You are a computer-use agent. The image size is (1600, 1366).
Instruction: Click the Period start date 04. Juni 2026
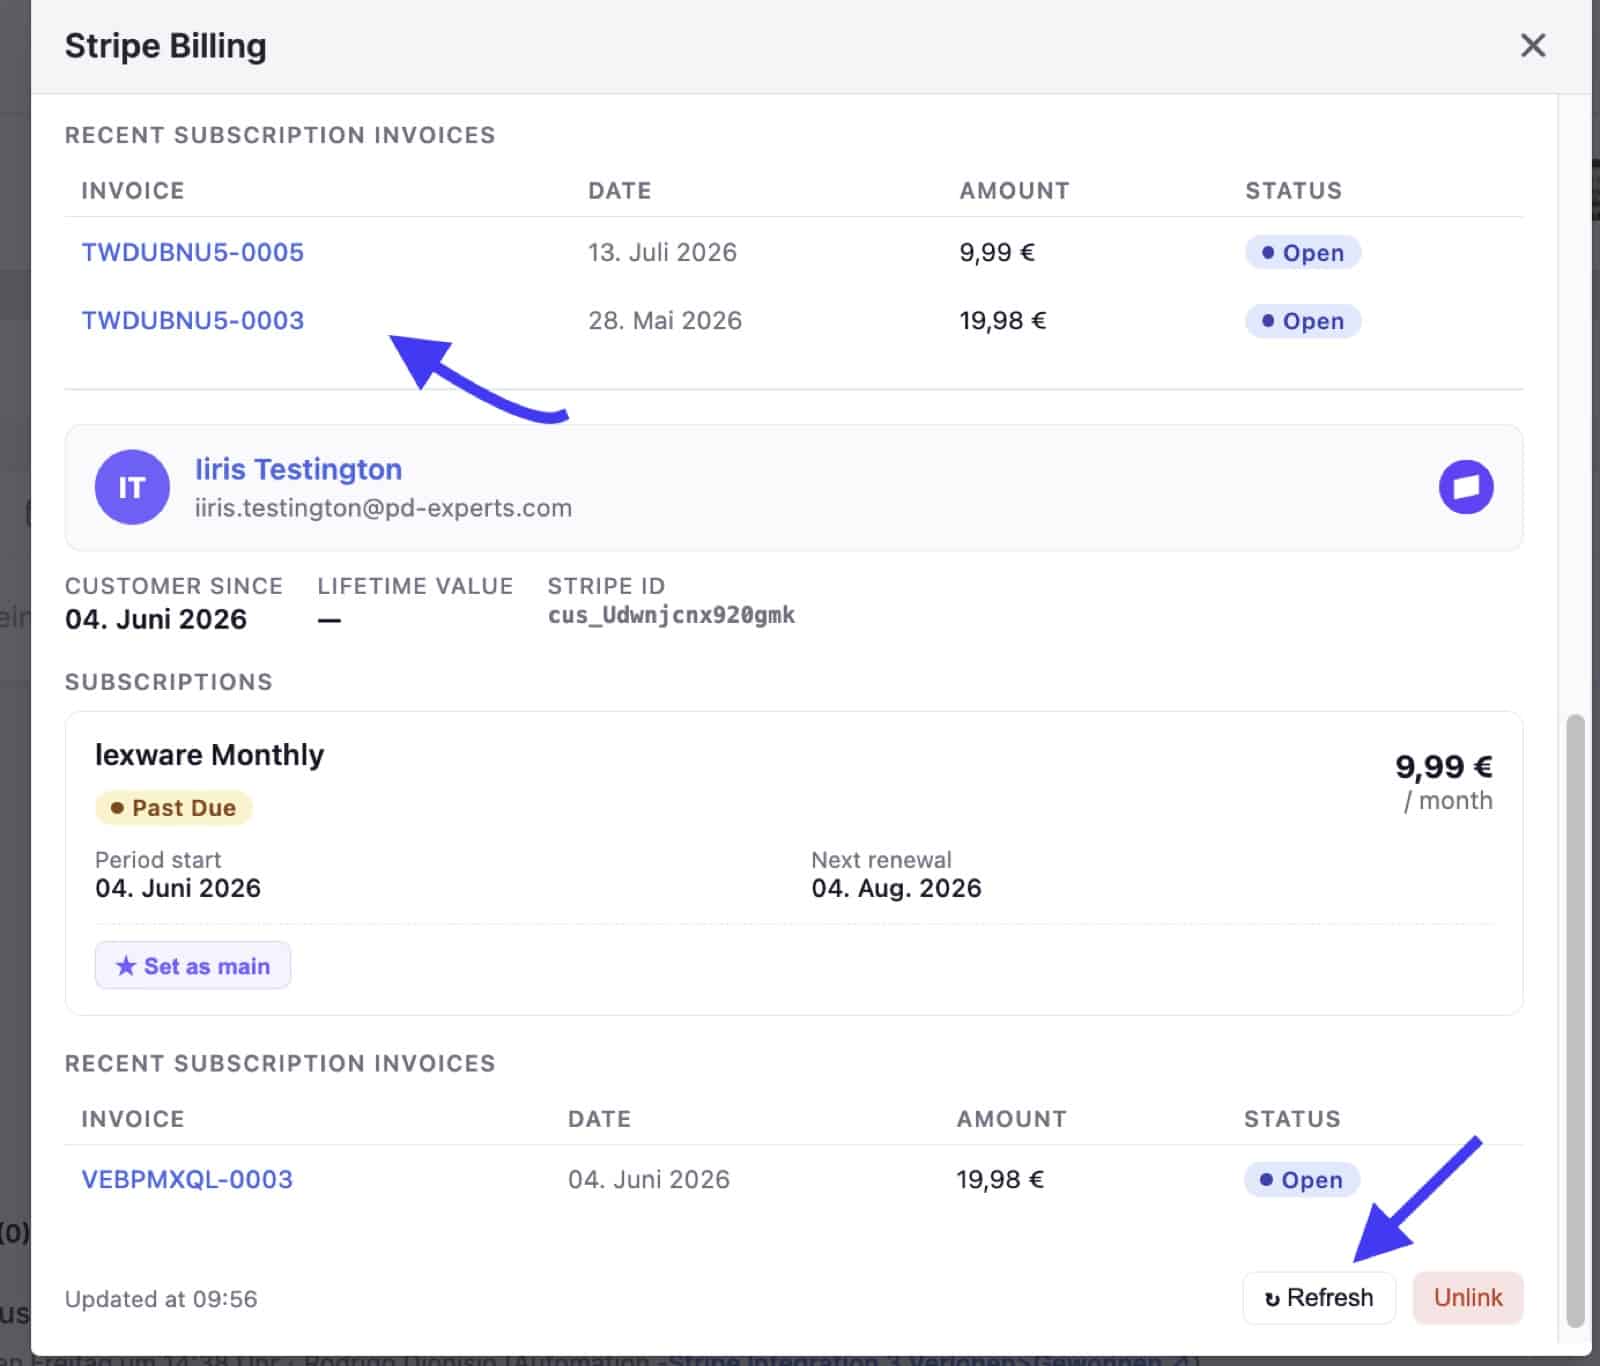178,888
